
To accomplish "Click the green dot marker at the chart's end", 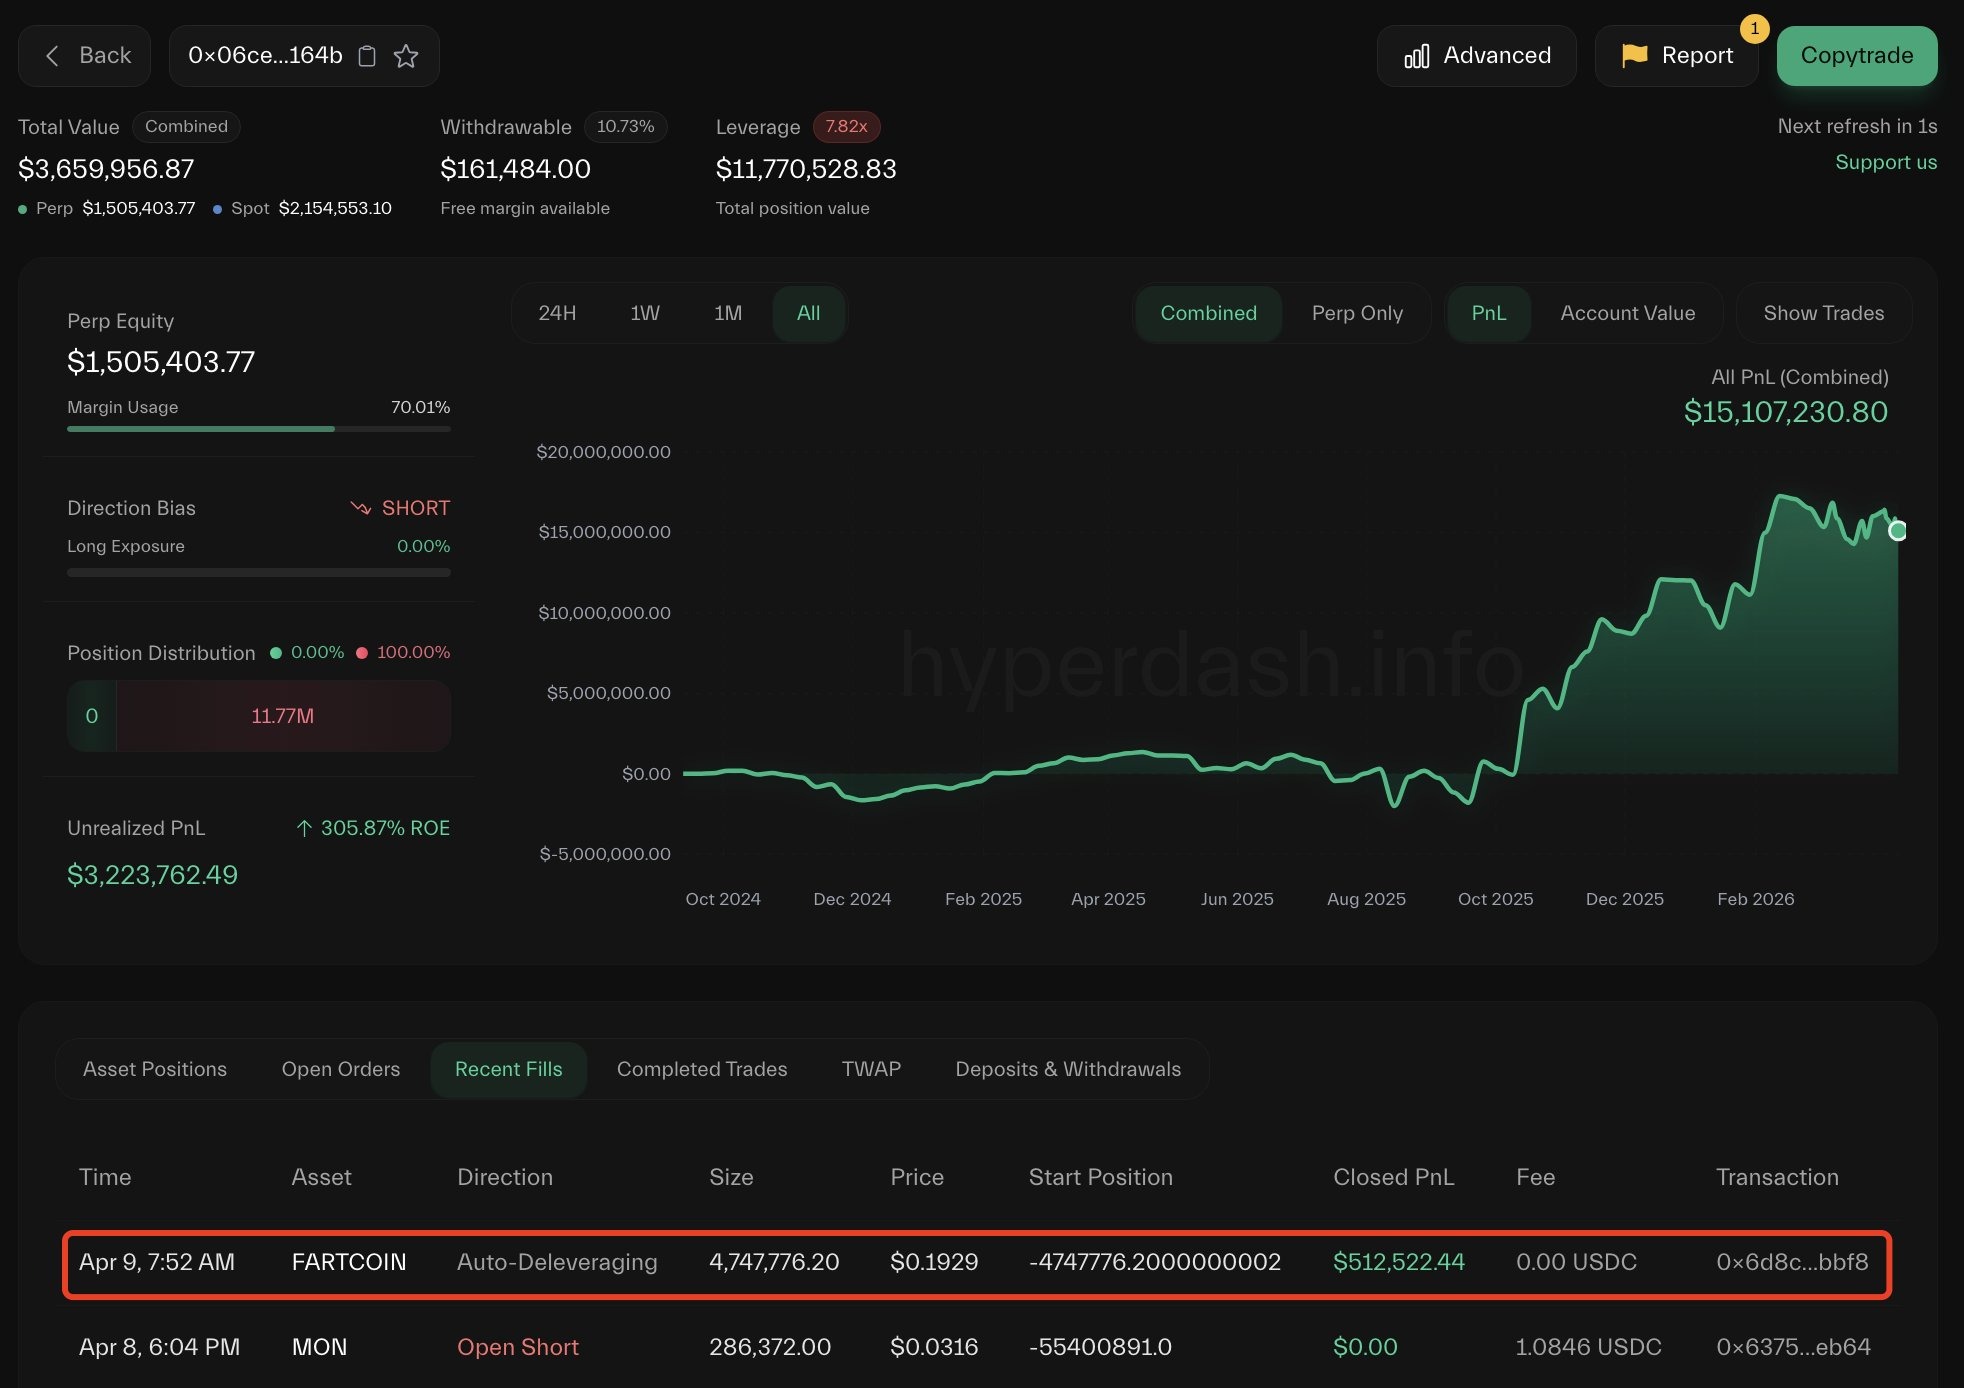I will (1897, 531).
